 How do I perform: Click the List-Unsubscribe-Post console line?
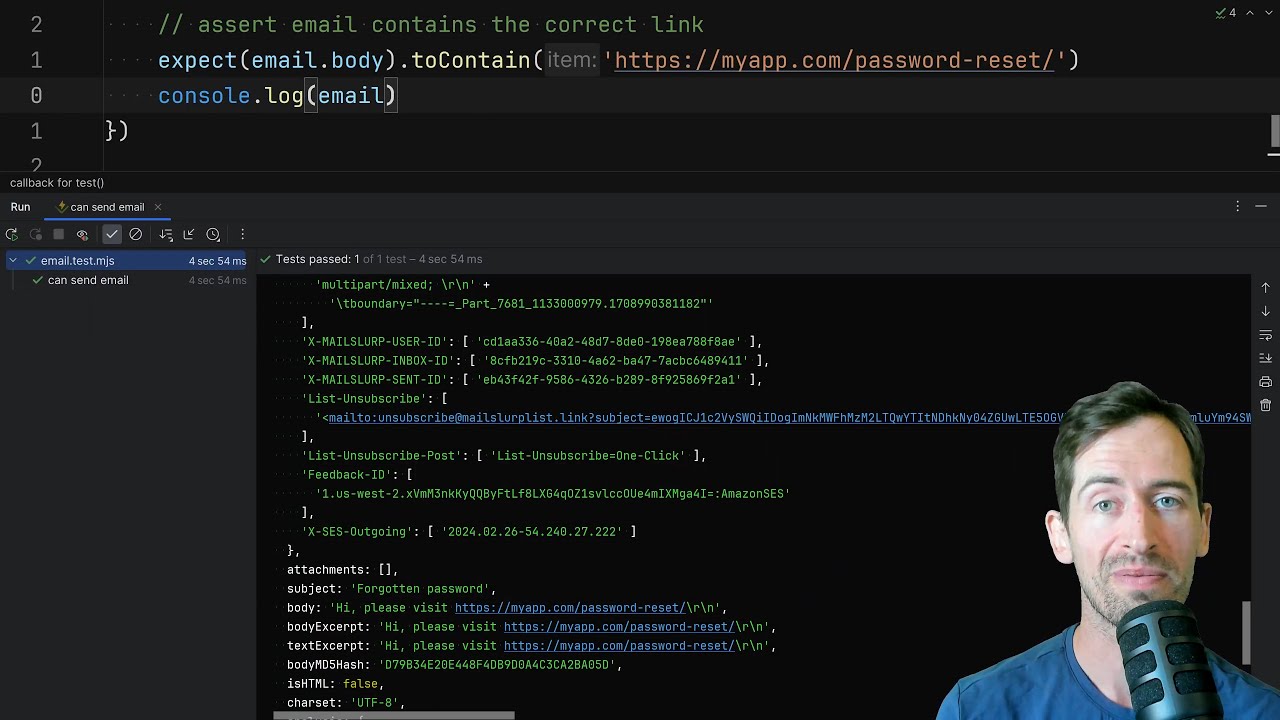tap(504, 456)
